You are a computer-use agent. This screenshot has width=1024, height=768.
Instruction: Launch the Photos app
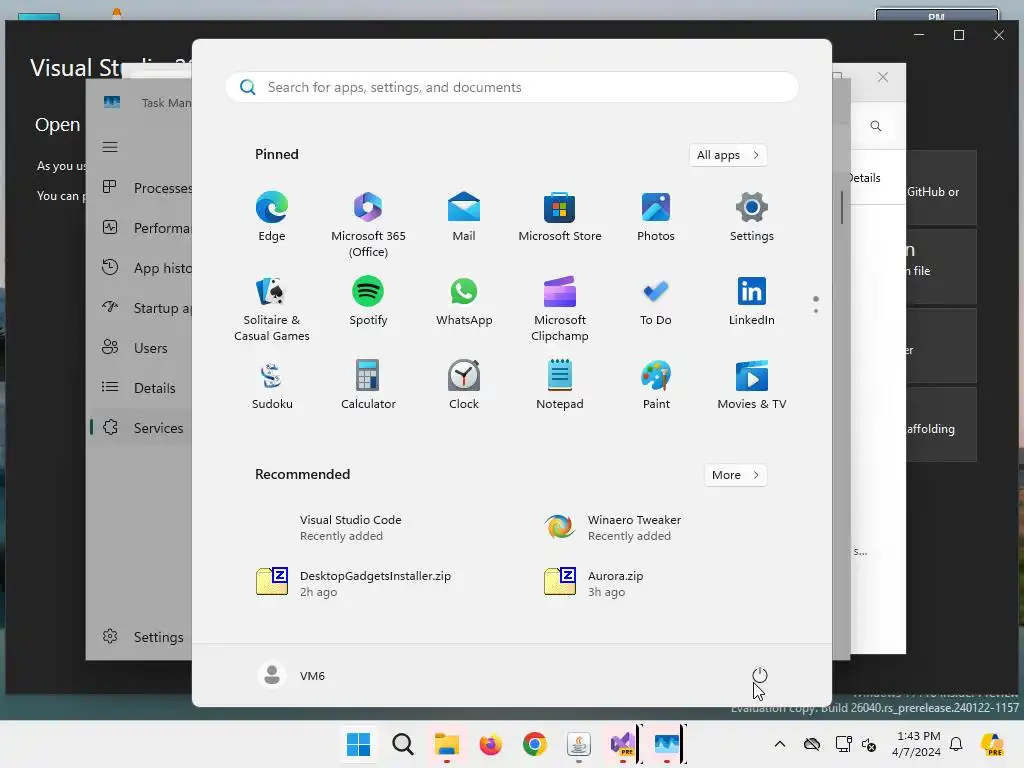coord(656,216)
